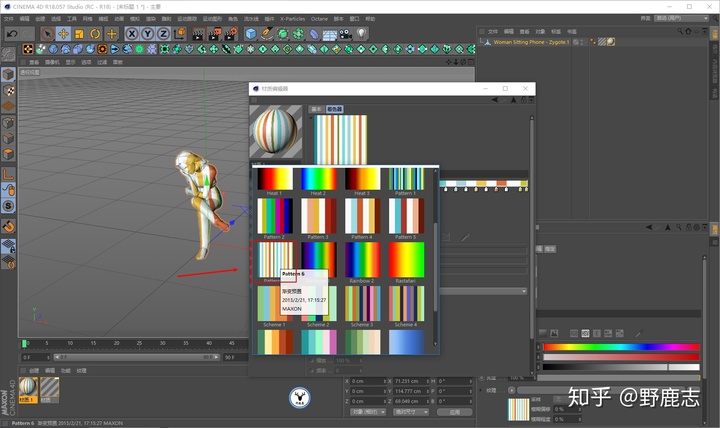Click the X size field 71.231 cm

coord(411,381)
